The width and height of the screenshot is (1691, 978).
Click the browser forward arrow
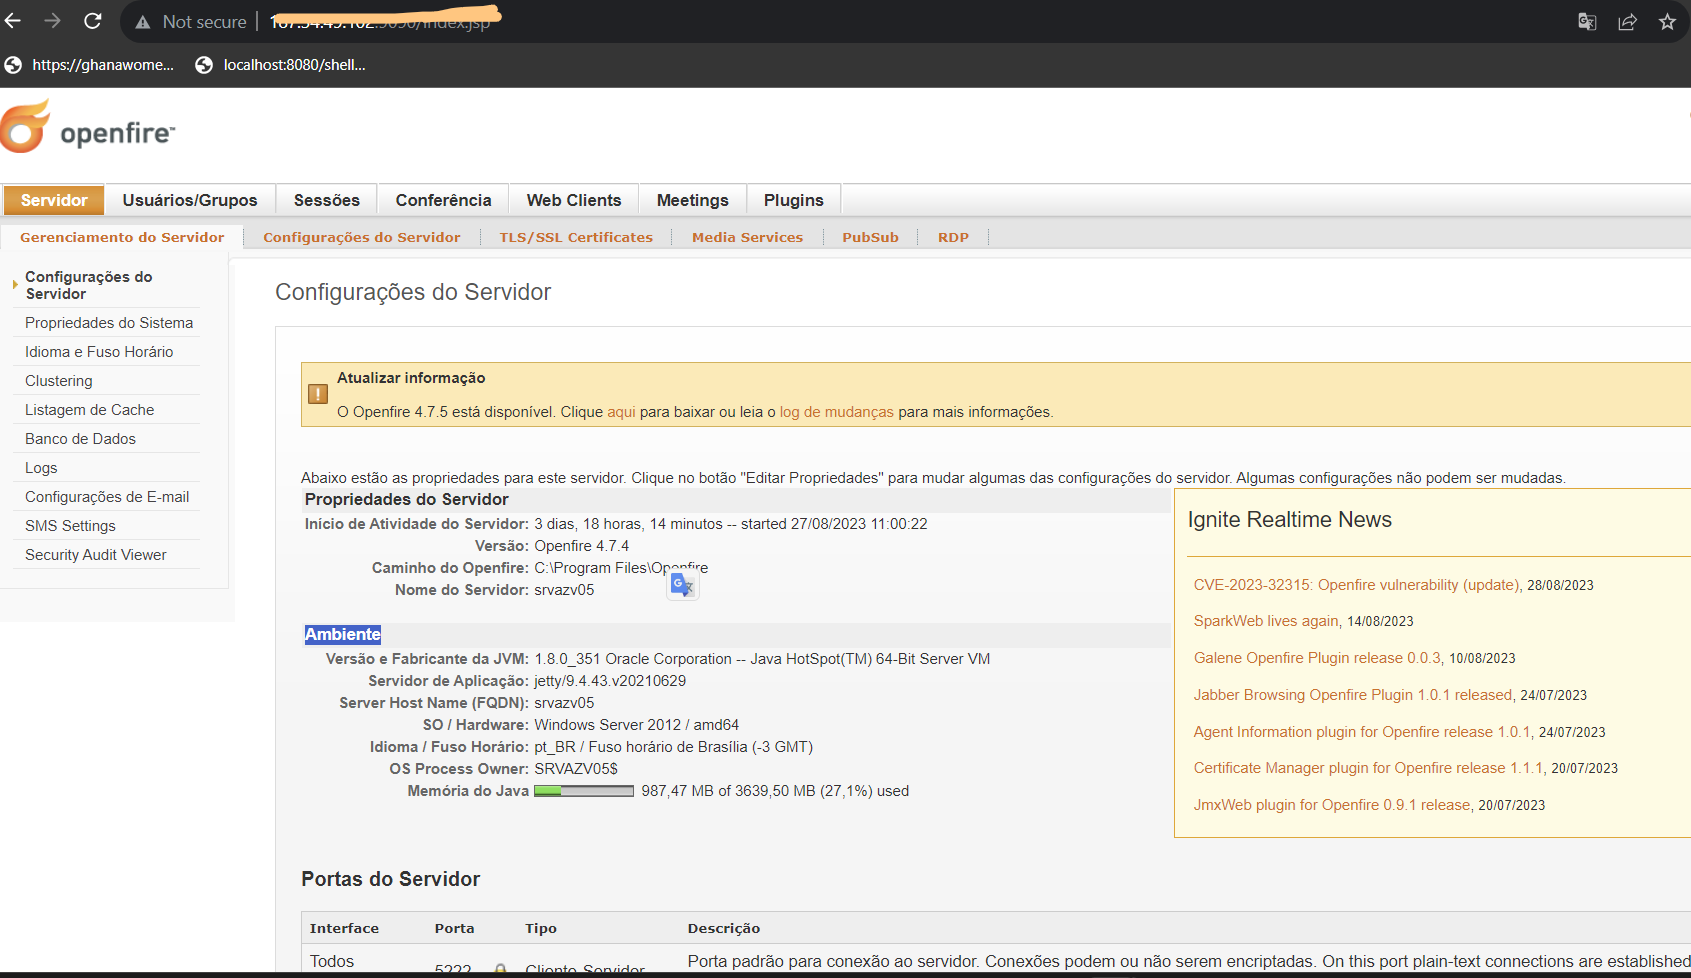52,21
